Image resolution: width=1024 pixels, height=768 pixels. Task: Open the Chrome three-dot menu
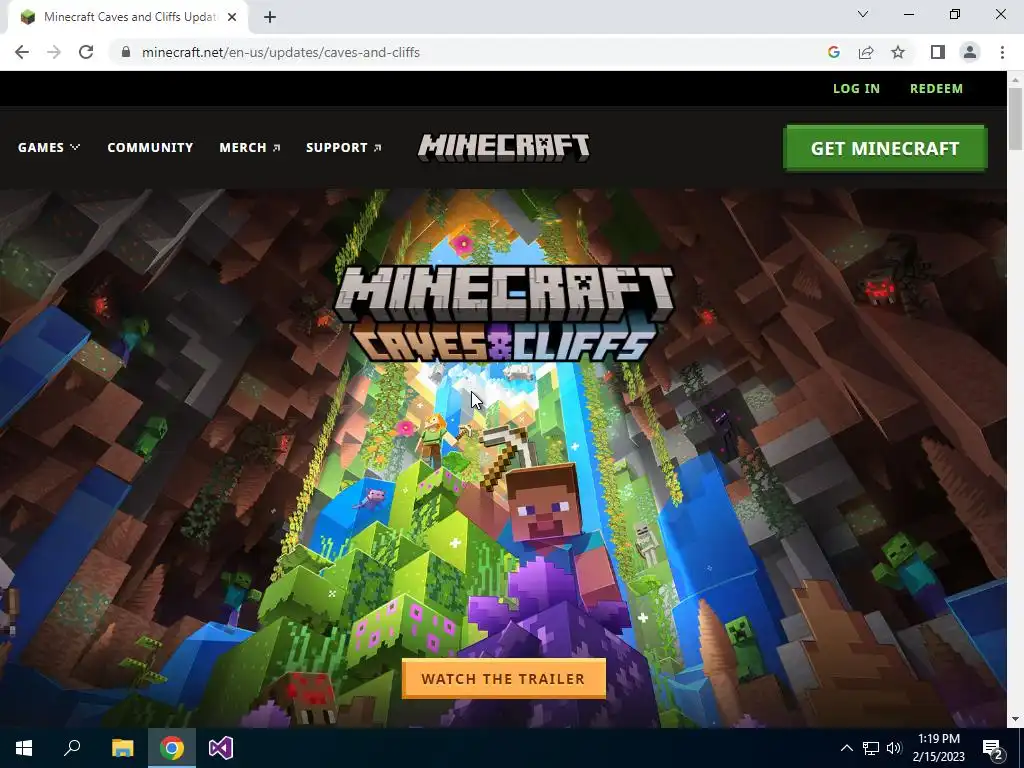click(1002, 52)
